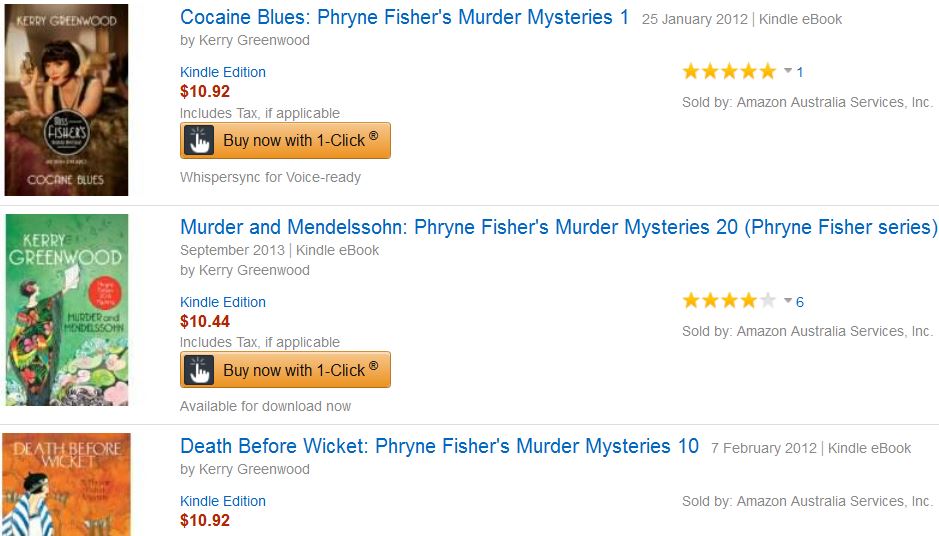Click four-star rating of Murder and Mendelssohn
The image size is (939, 536).
[x=728, y=301]
